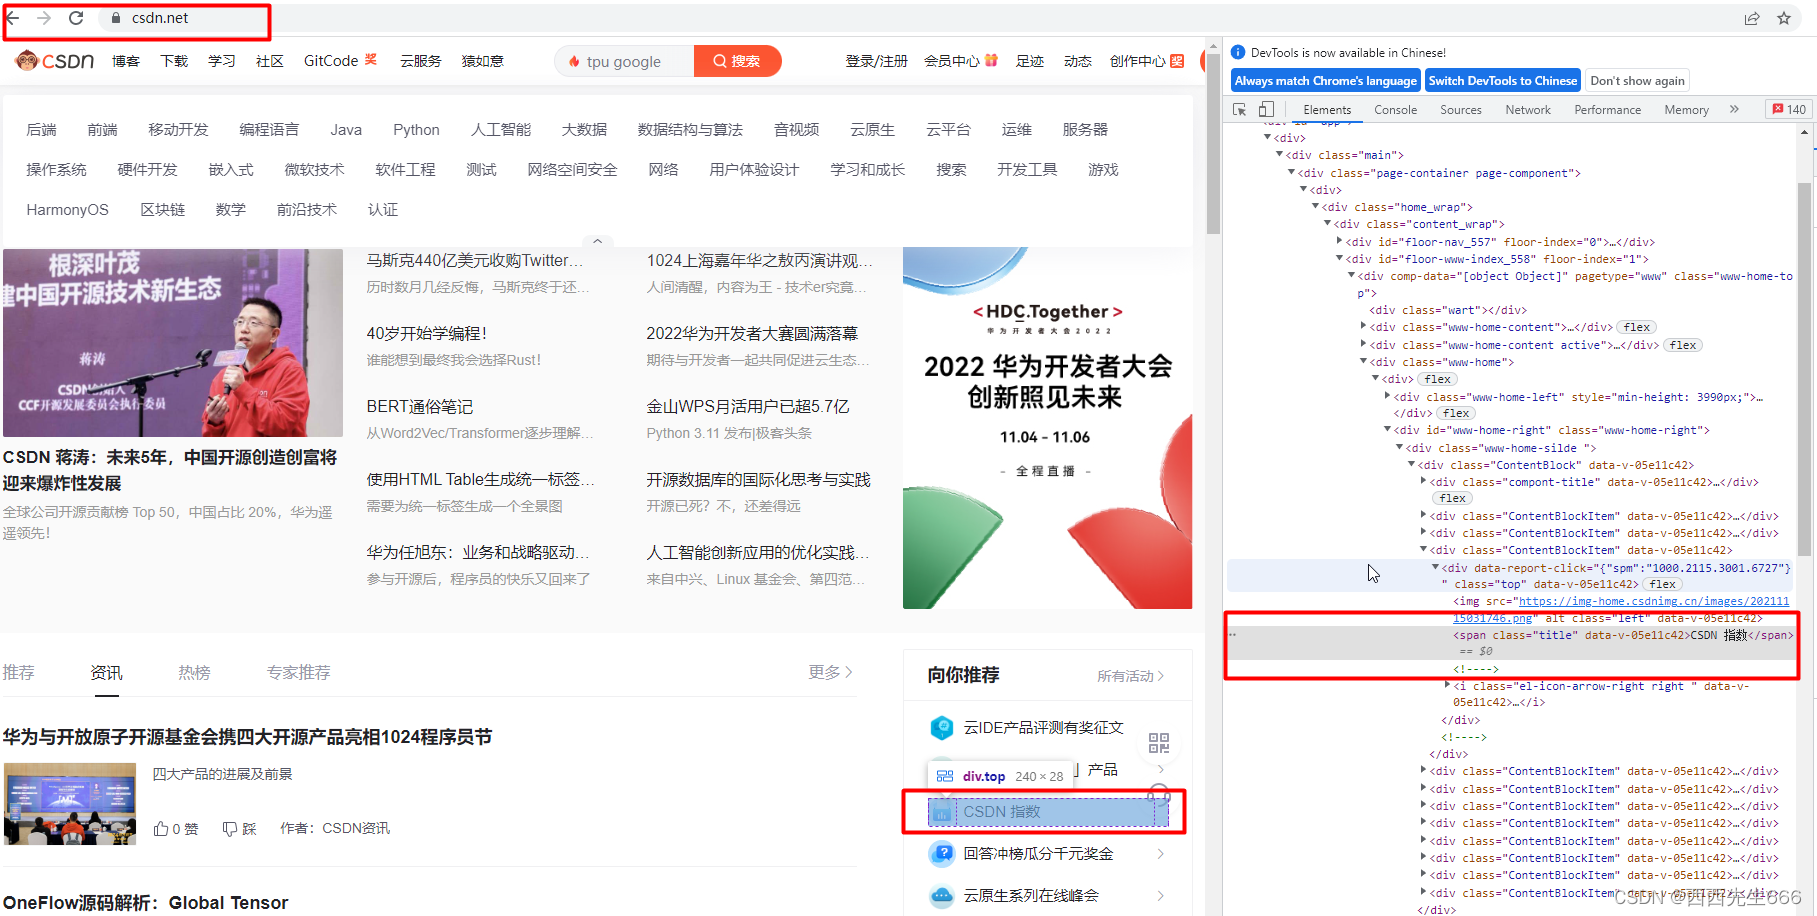The image size is (1817, 916).
Task: Bookmark this page with the star icon
Action: point(1784,18)
